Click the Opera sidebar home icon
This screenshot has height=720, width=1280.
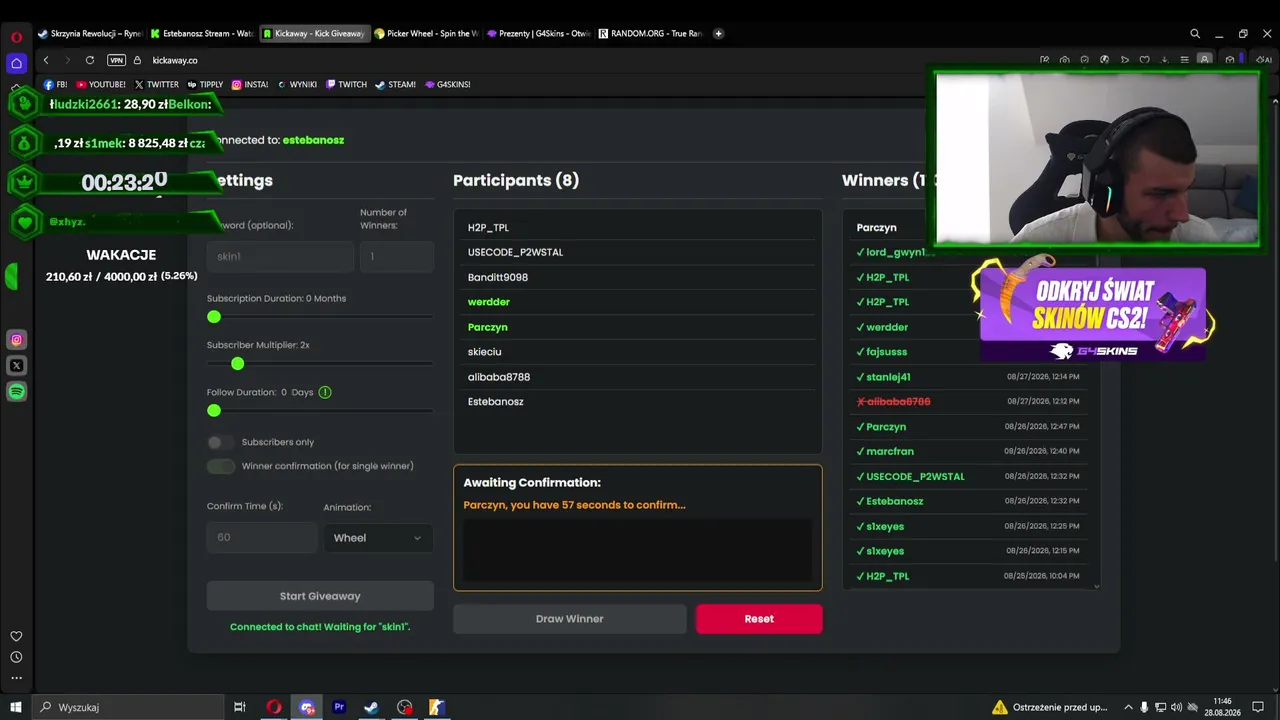pos(16,63)
